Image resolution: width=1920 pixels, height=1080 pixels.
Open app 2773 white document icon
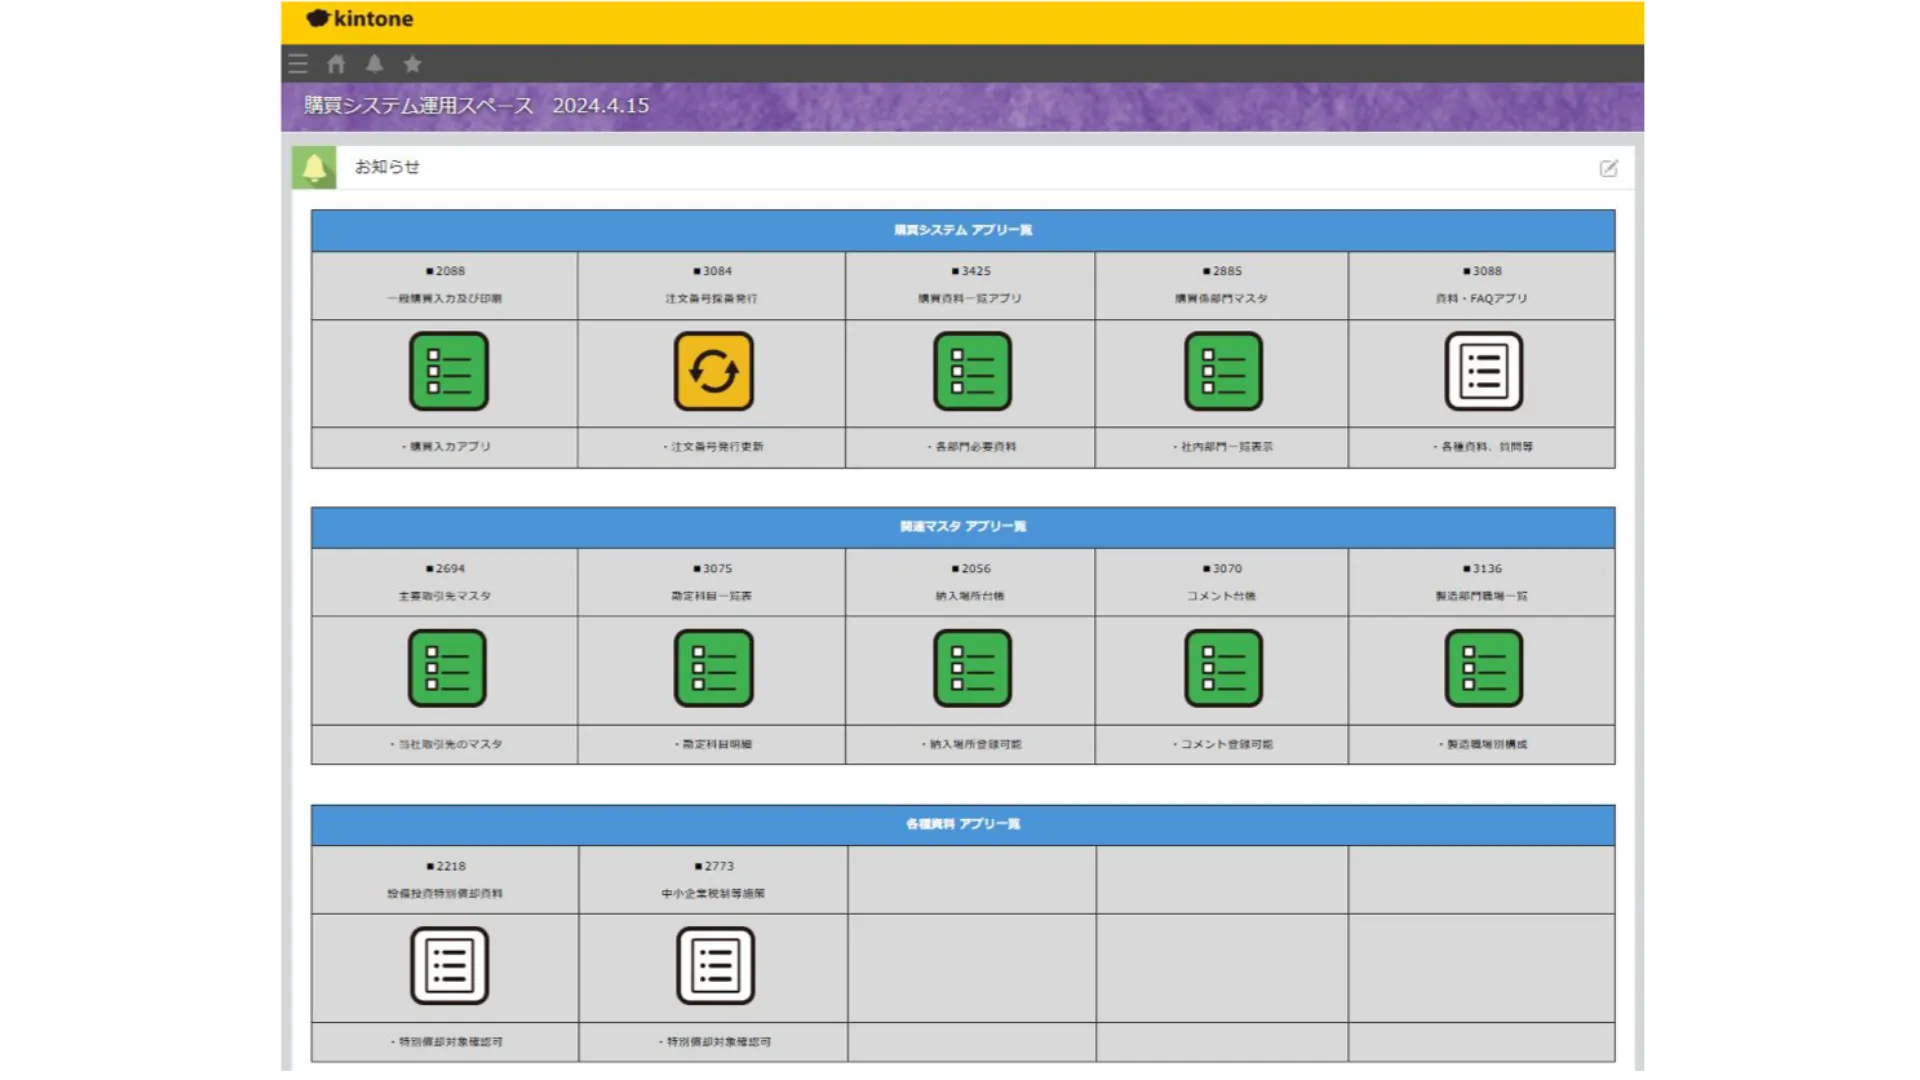tap(715, 965)
